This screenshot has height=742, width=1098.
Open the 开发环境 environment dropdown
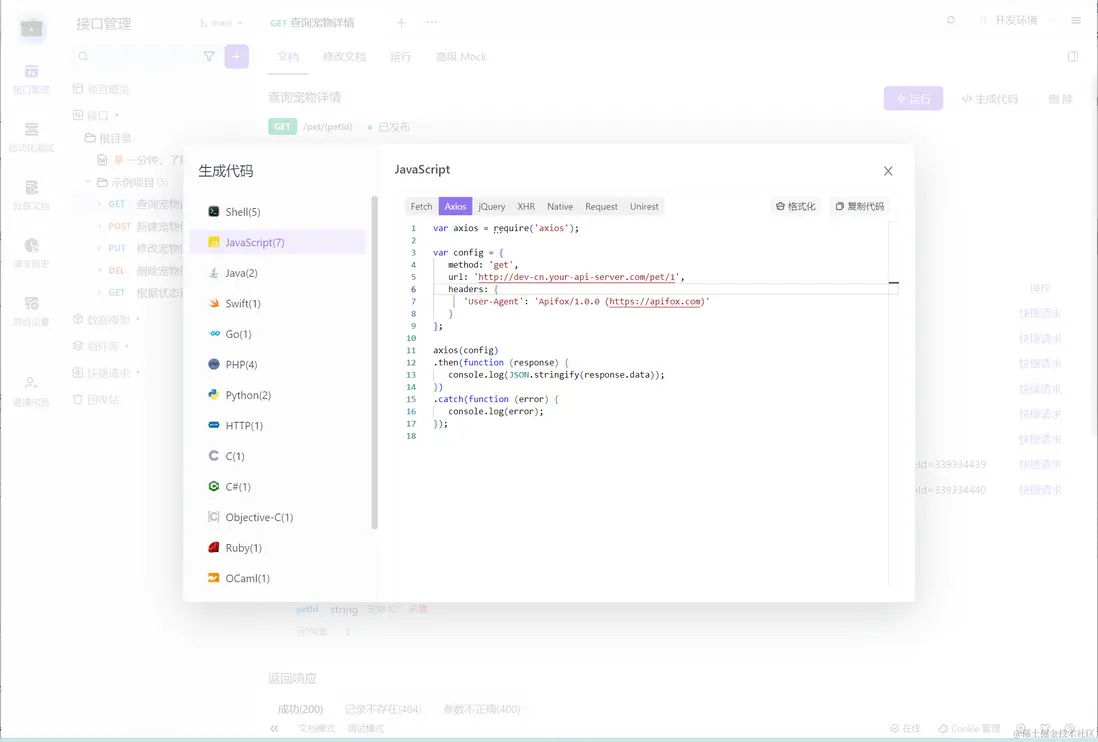pyautogui.click(x=1015, y=20)
